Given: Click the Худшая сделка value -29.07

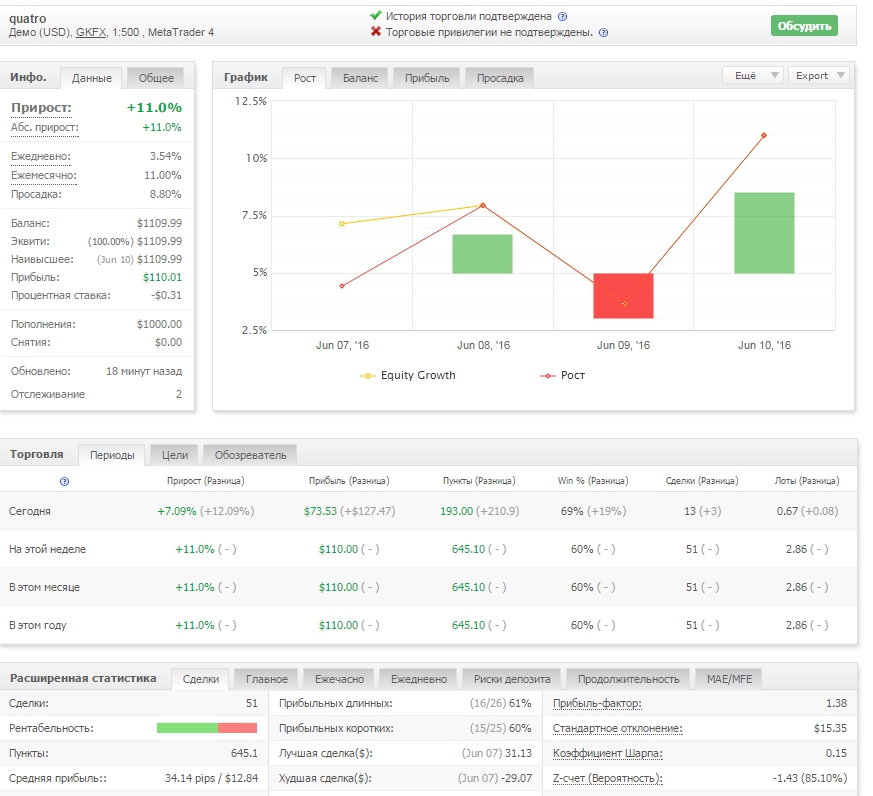Looking at the screenshot, I should point(516,779).
